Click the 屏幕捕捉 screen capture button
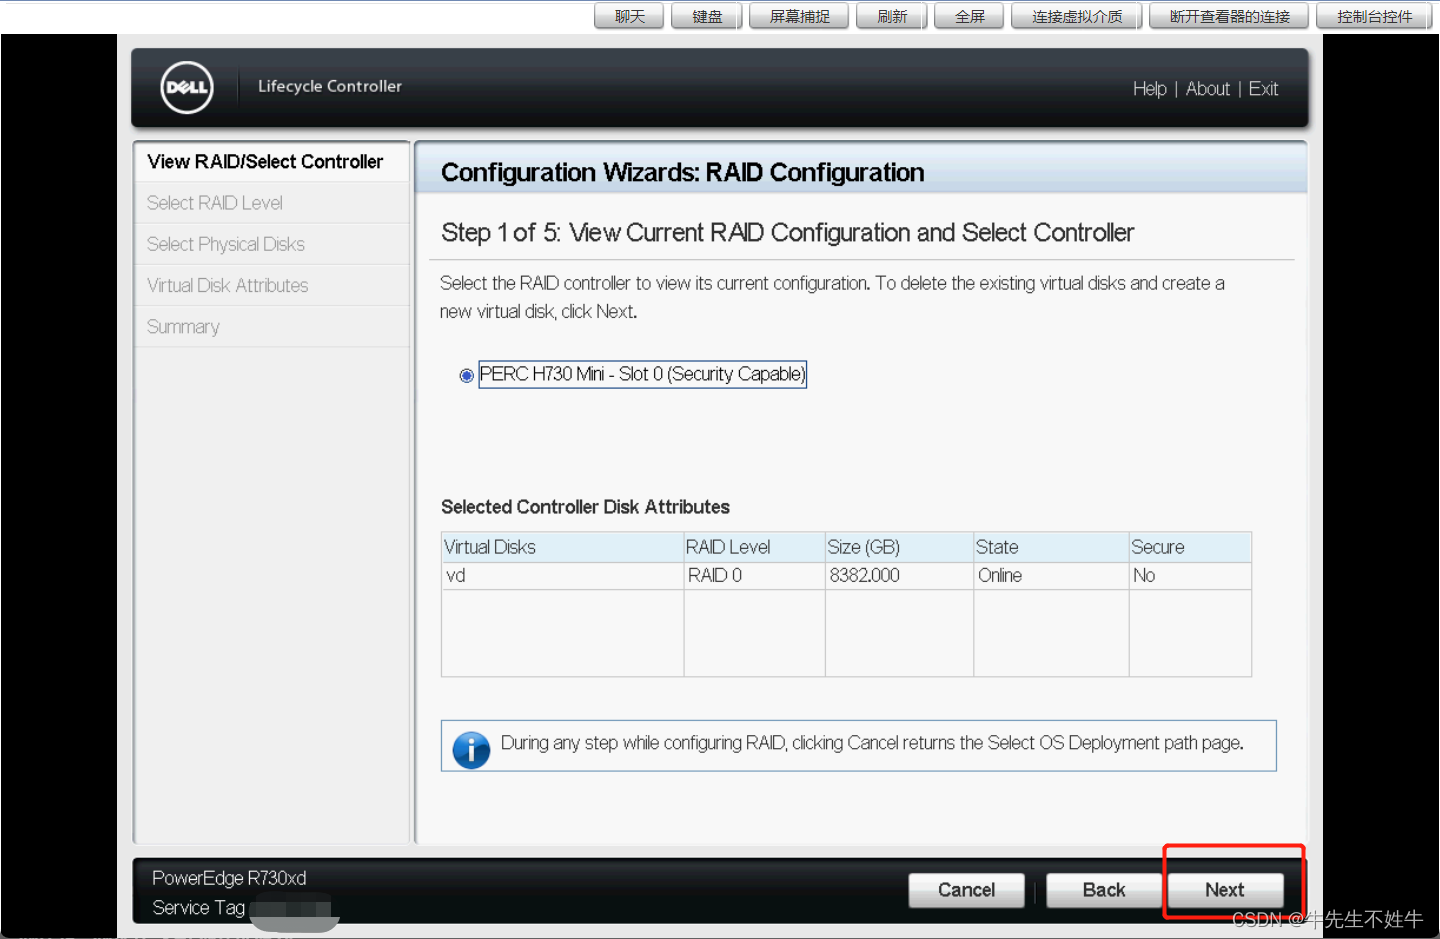1440x939 pixels. [800, 16]
